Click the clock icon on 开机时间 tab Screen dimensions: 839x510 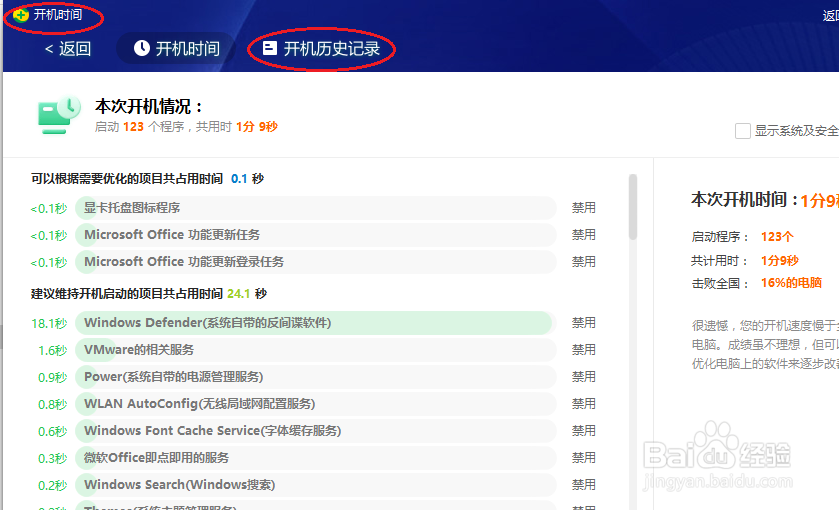pyautogui.click(x=142, y=48)
